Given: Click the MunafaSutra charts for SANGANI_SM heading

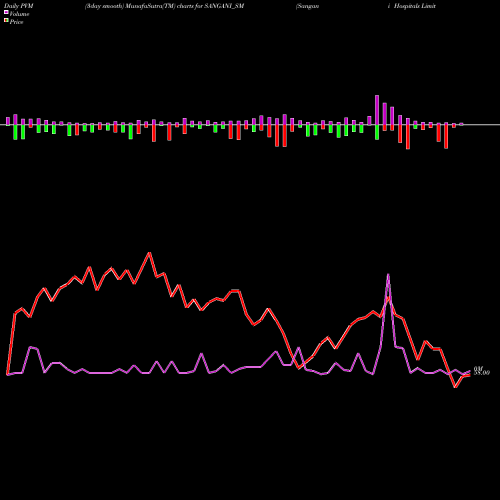Looking at the screenshot, I should click(x=164, y=6).
